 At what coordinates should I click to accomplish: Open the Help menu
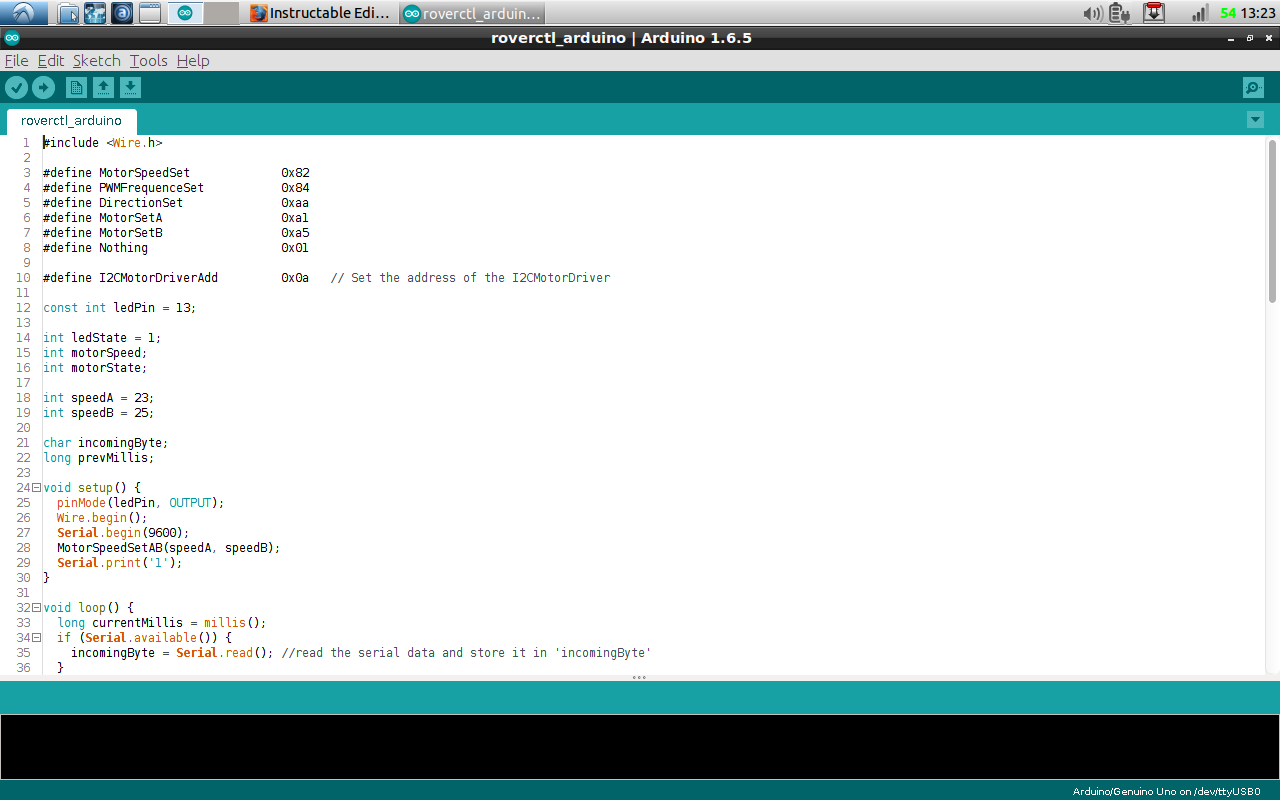click(193, 61)
